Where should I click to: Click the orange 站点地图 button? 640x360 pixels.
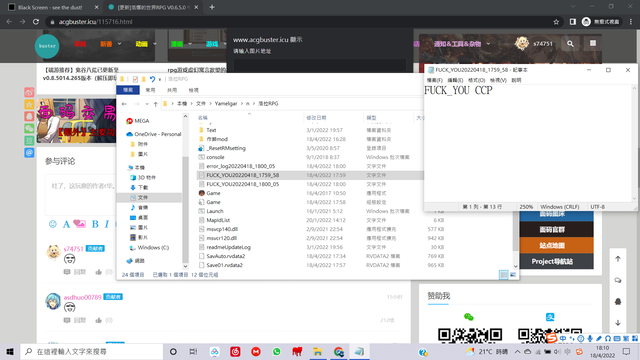click(556, 245)
